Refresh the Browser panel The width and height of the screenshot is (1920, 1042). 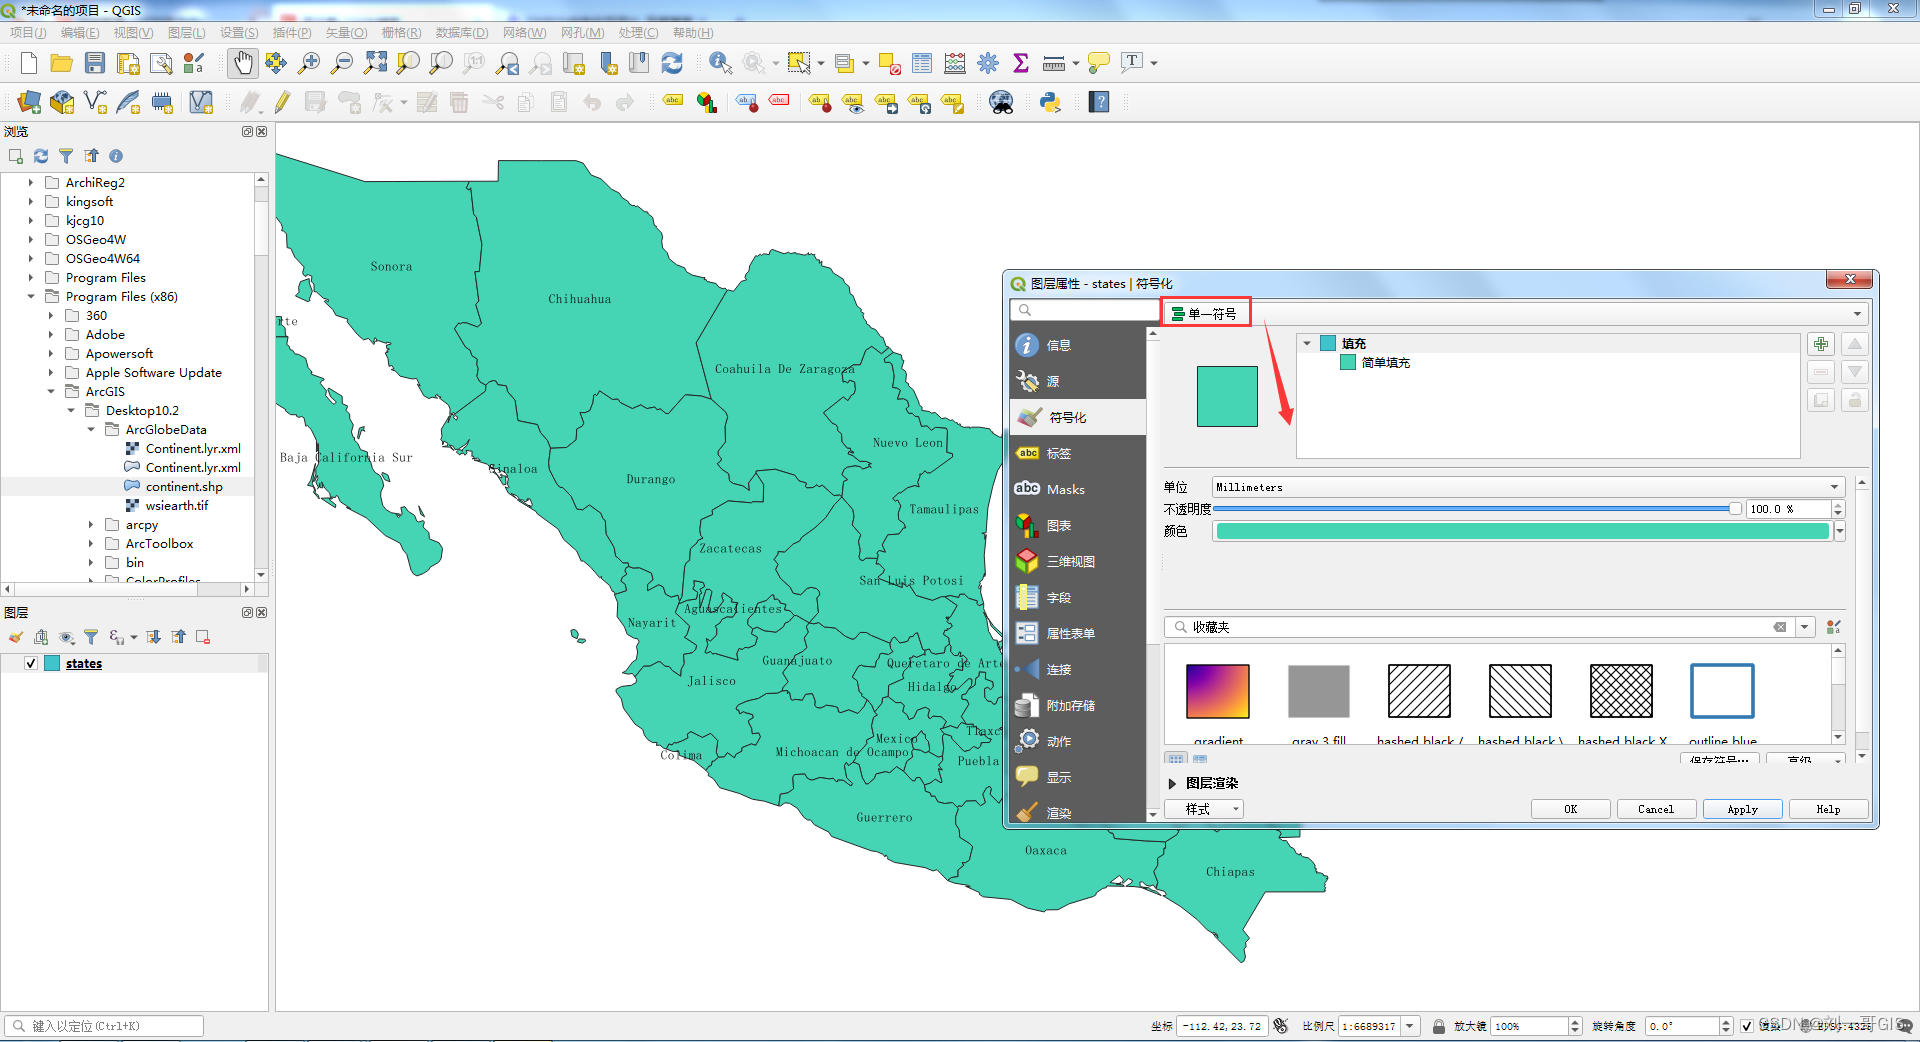[x=41, y=156]
